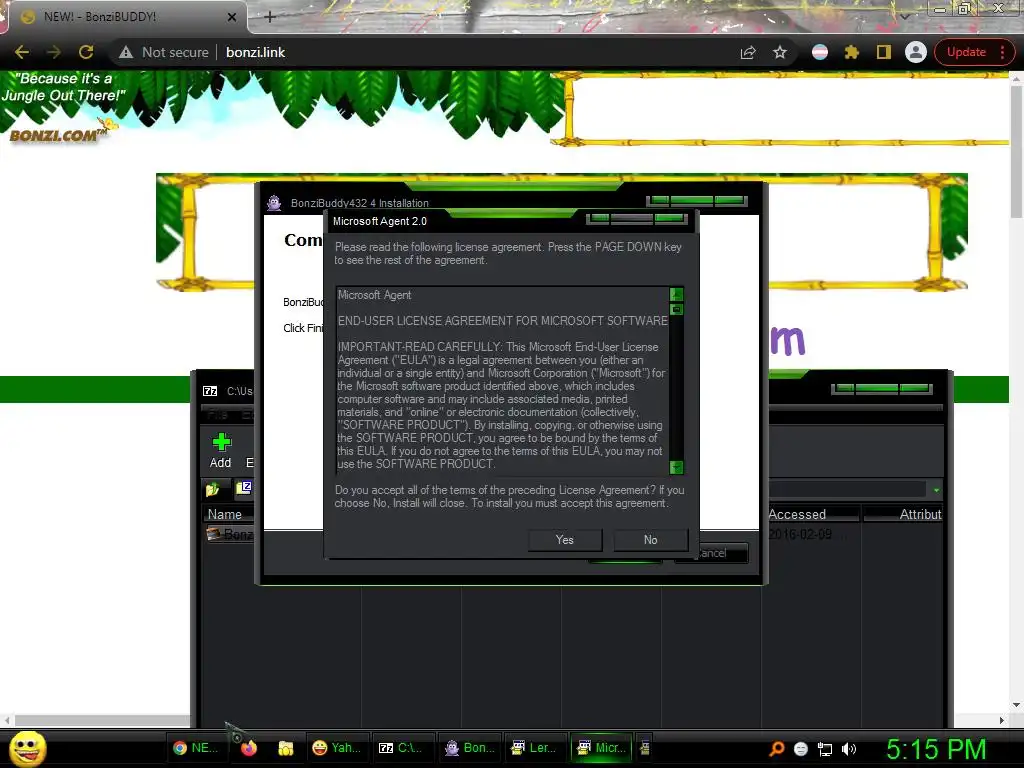Open the 7-Zip address bar dropdown
Viewport: 1024px width, 768px height.
click(x=936, y=490)
